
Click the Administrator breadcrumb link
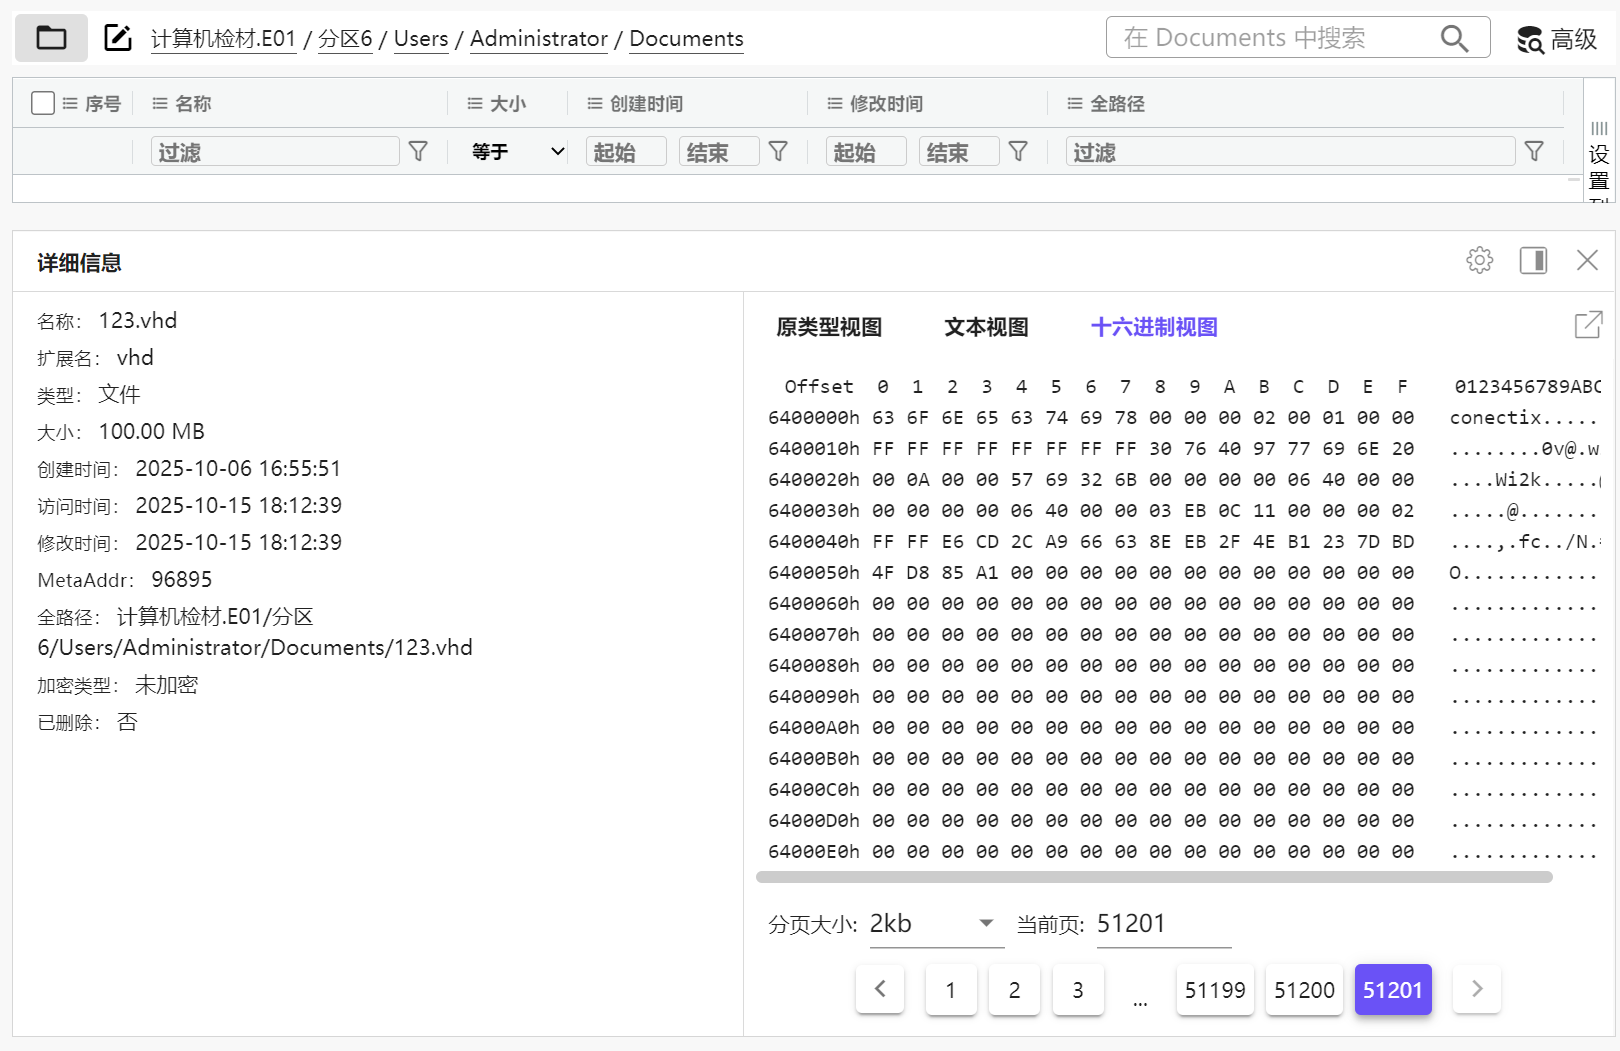click(x=538, y=39)
